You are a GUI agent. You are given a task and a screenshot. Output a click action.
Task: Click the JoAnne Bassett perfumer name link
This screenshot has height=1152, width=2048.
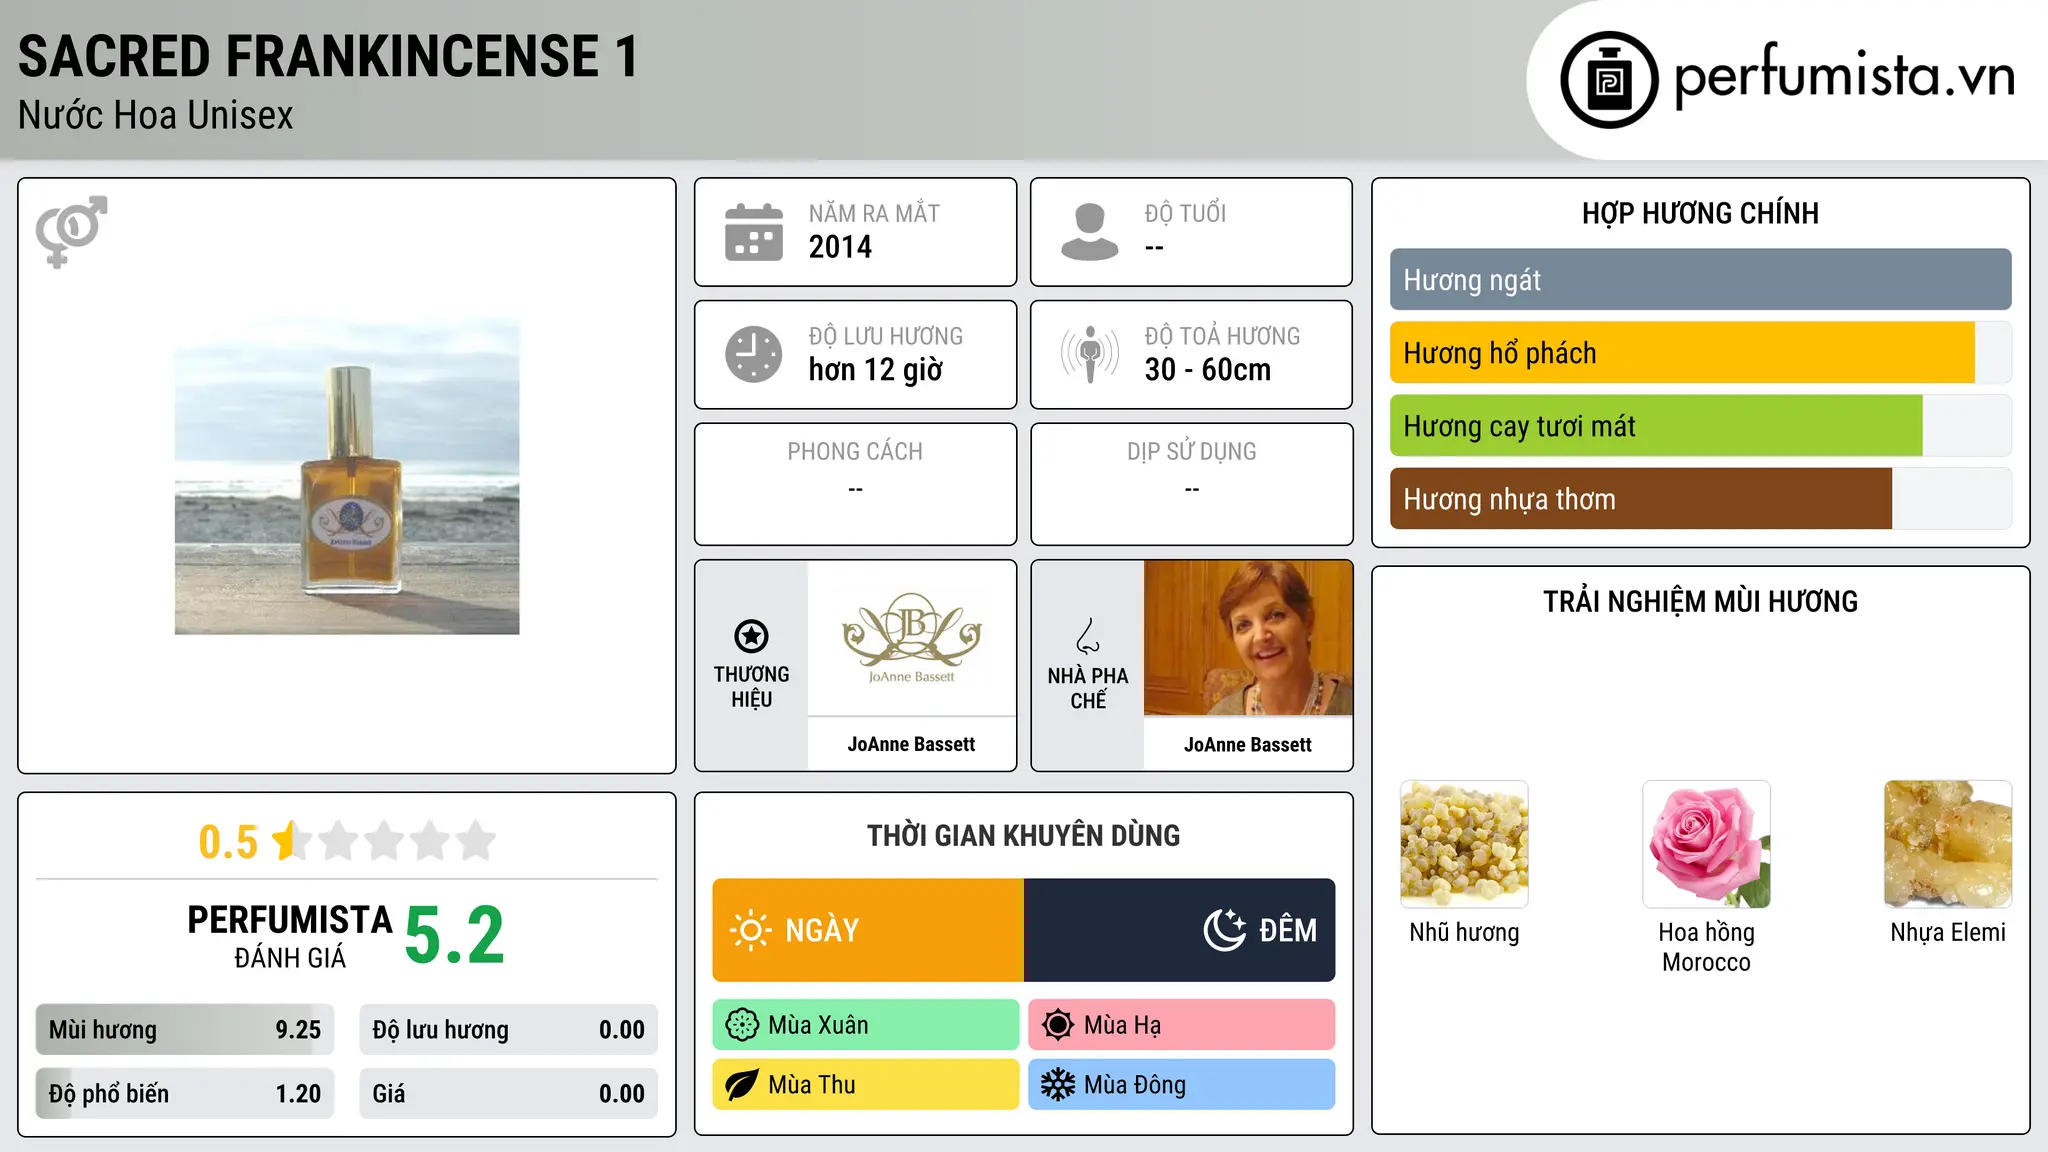(1248, 745)
